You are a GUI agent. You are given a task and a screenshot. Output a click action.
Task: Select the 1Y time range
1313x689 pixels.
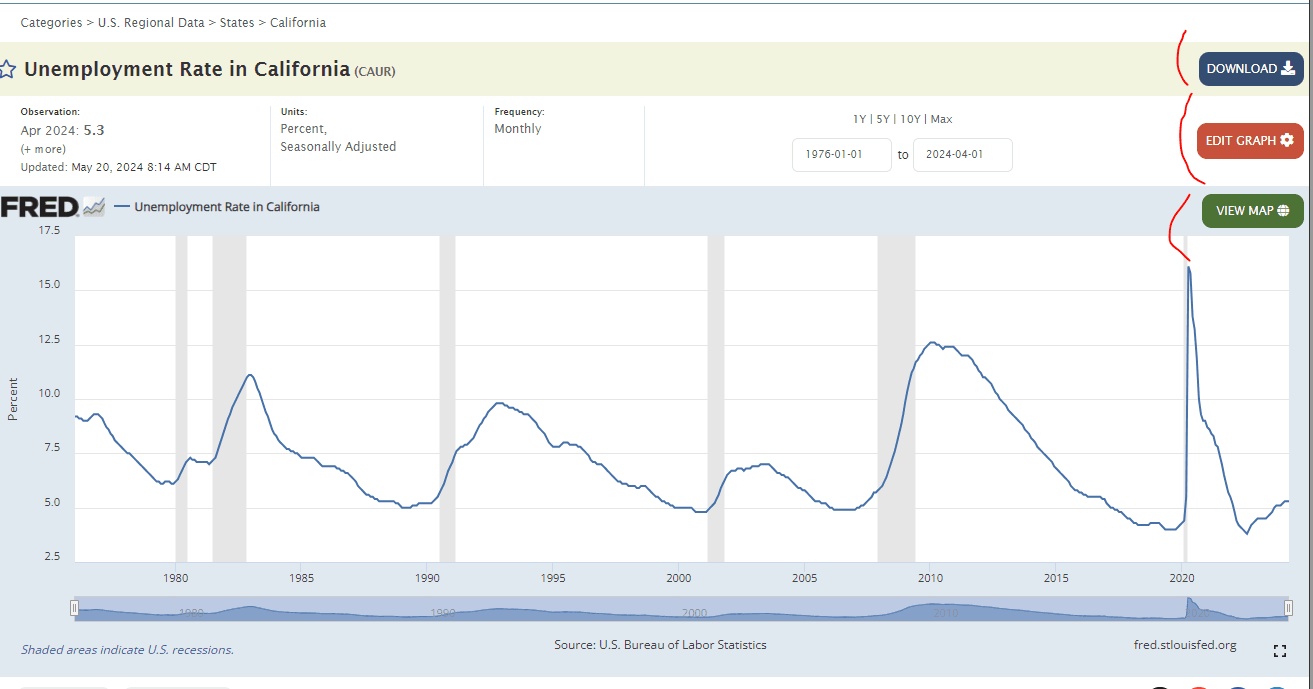[x=859, y=119]
